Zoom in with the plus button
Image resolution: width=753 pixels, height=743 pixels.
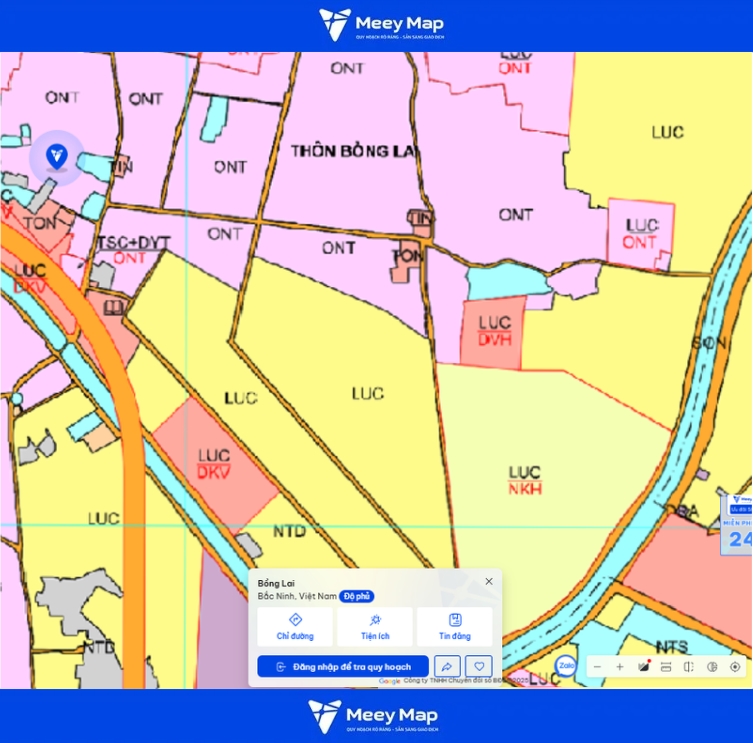pyautogui.click(x=620, y=667)
